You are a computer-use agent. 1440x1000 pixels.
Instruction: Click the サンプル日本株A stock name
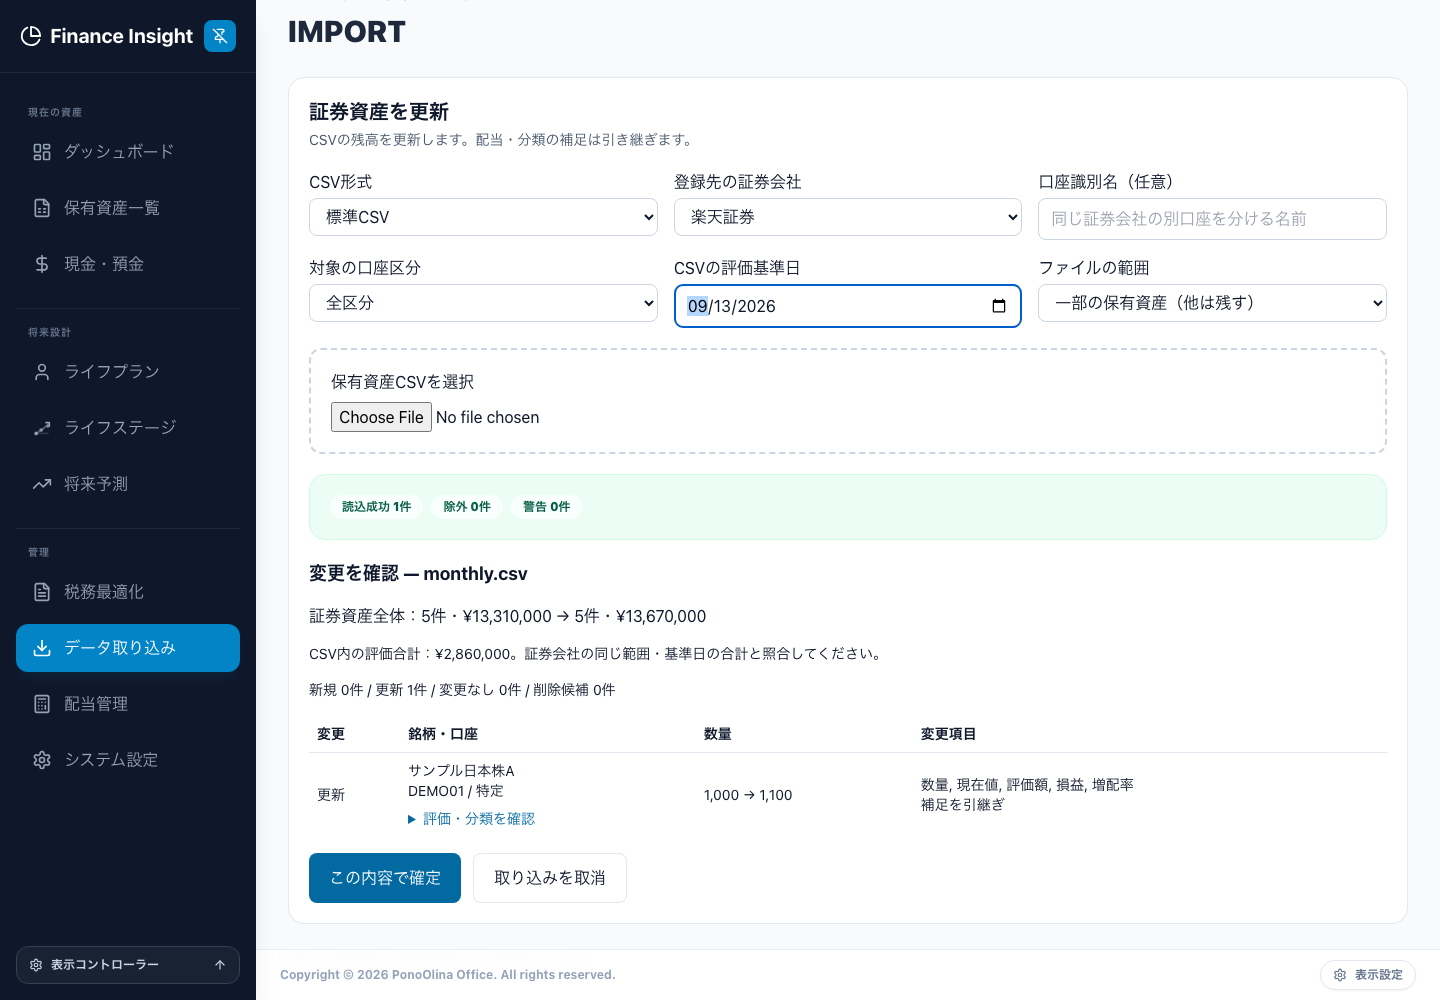click(461, 771)
